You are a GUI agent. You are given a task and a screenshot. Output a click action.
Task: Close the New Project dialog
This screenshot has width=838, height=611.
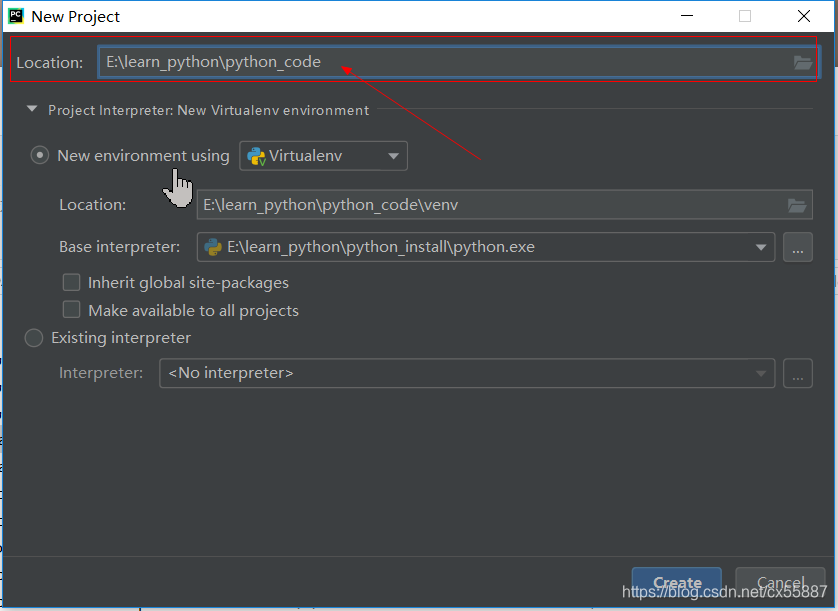click(x=804, y=16)
